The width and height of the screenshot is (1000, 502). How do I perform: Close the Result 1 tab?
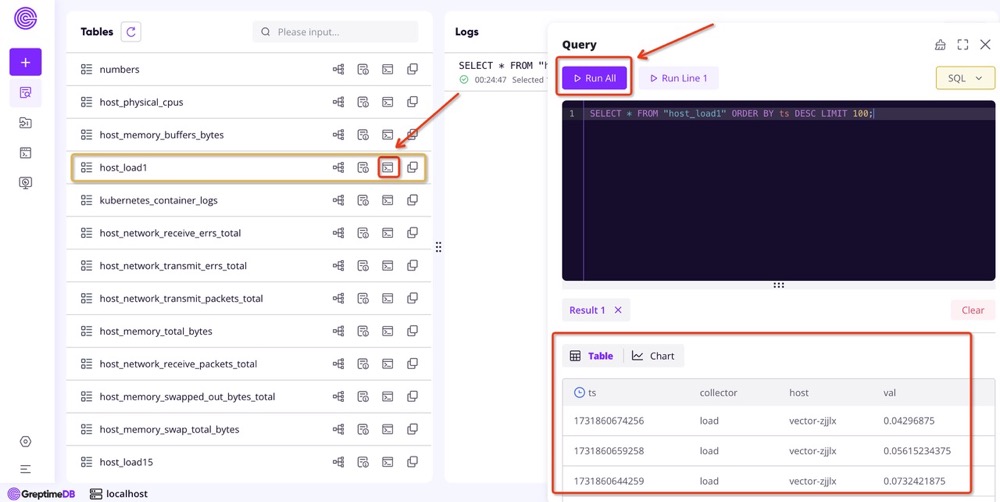click(x=618, y=310)
